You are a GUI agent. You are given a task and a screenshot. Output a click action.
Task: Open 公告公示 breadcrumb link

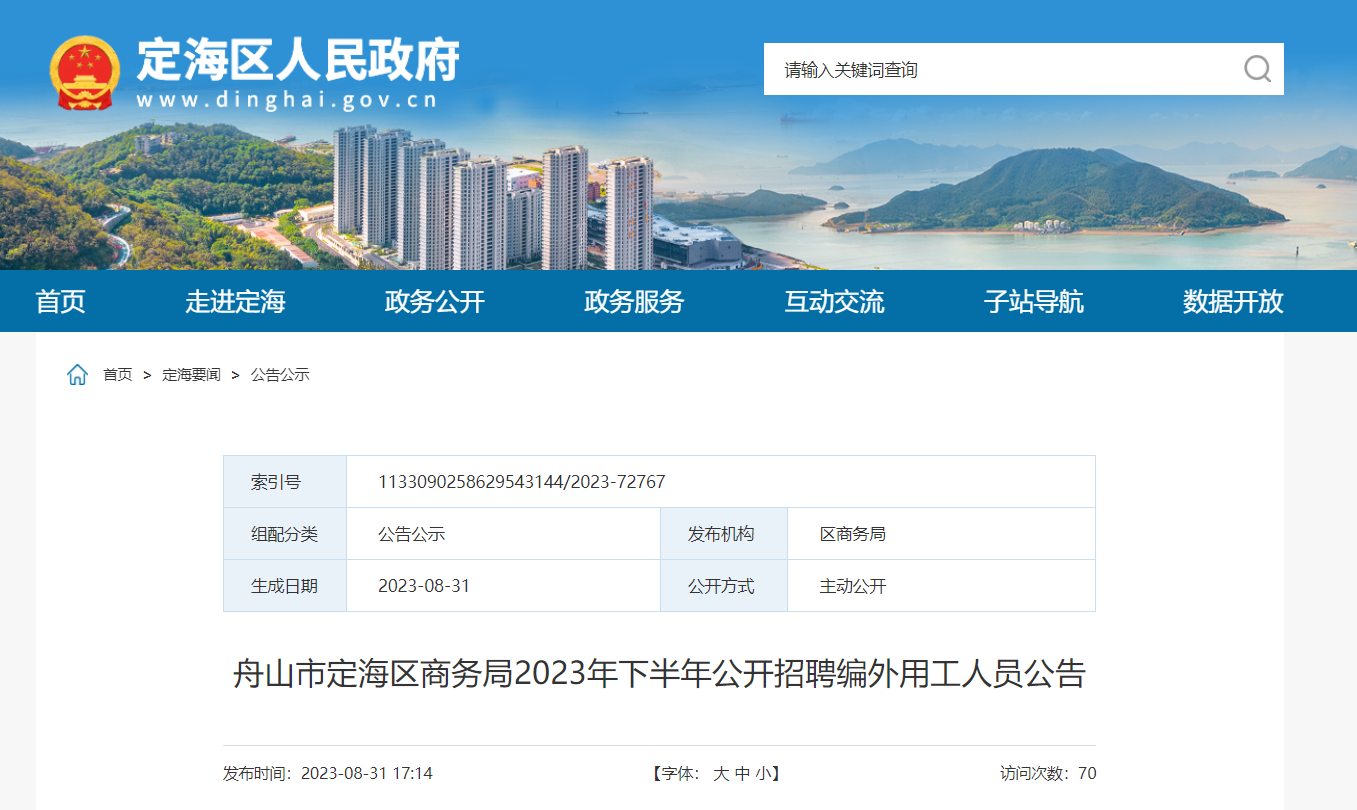coord(280,375)
